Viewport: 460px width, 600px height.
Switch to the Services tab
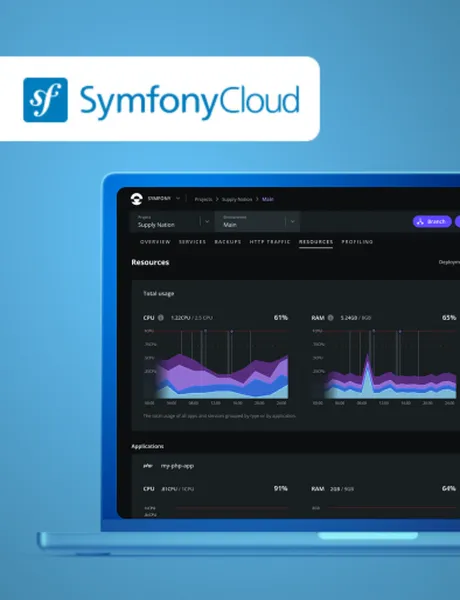click(192, 242)
